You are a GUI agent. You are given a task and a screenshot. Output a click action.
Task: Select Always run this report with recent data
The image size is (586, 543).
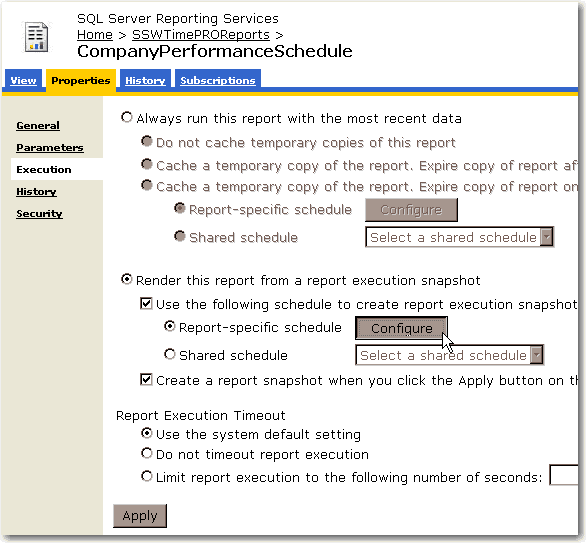pyautogui.click(x=127, y=117)
